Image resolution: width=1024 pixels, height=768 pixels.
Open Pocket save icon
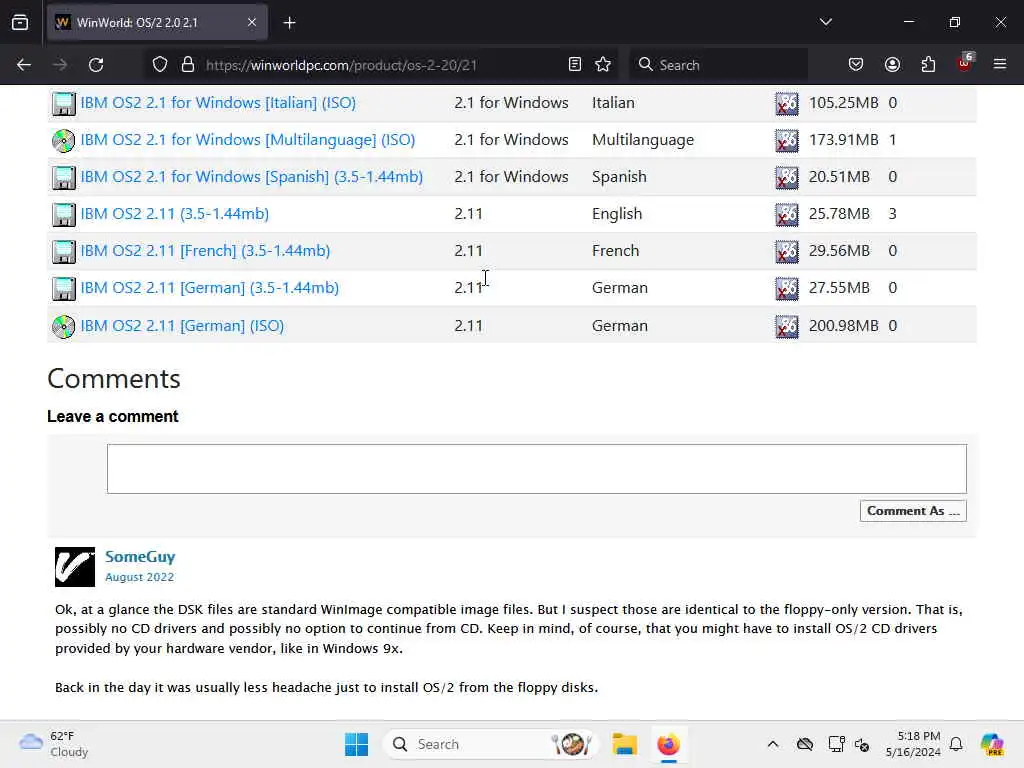click(856, 65)
